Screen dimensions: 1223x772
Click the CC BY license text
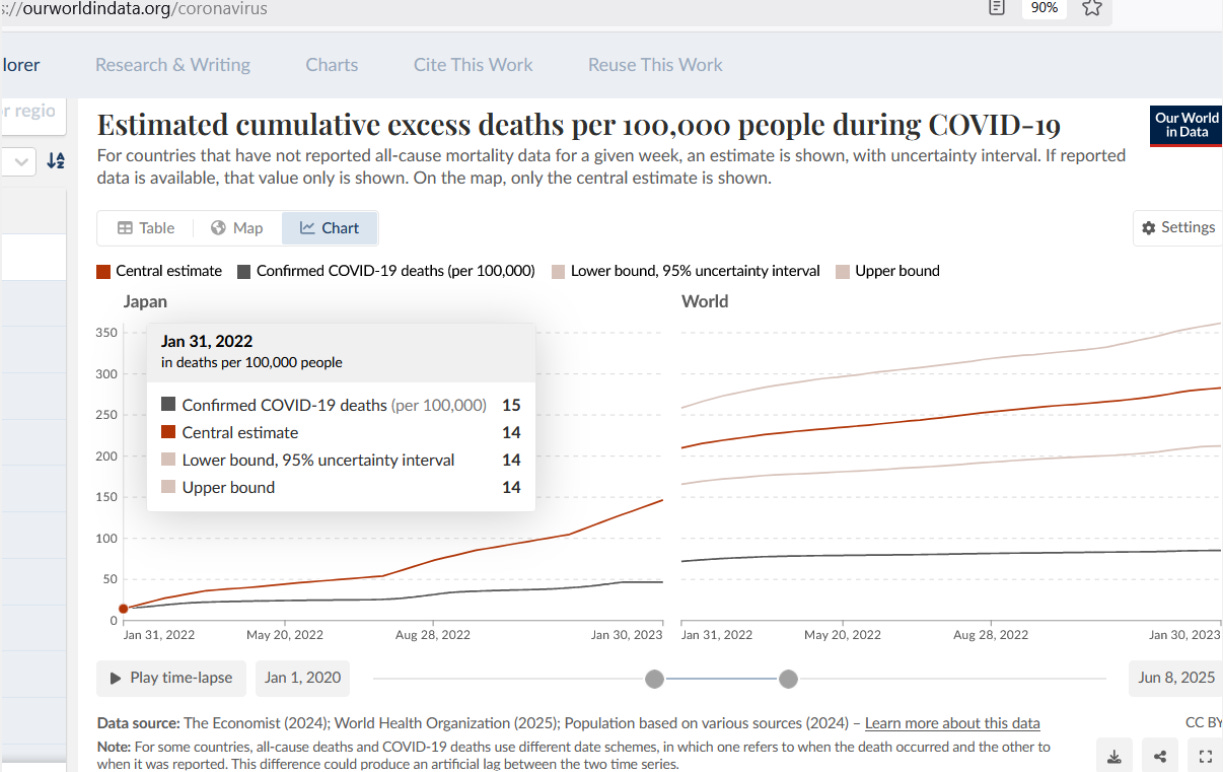1204,722
